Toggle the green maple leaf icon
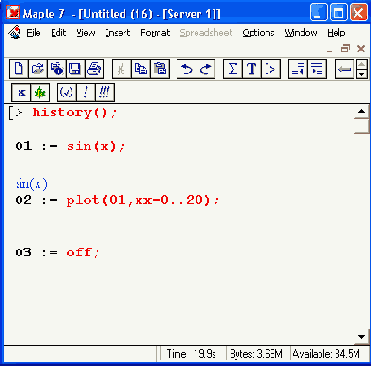This screenshot has height=366, width=371. pos(40,92)
